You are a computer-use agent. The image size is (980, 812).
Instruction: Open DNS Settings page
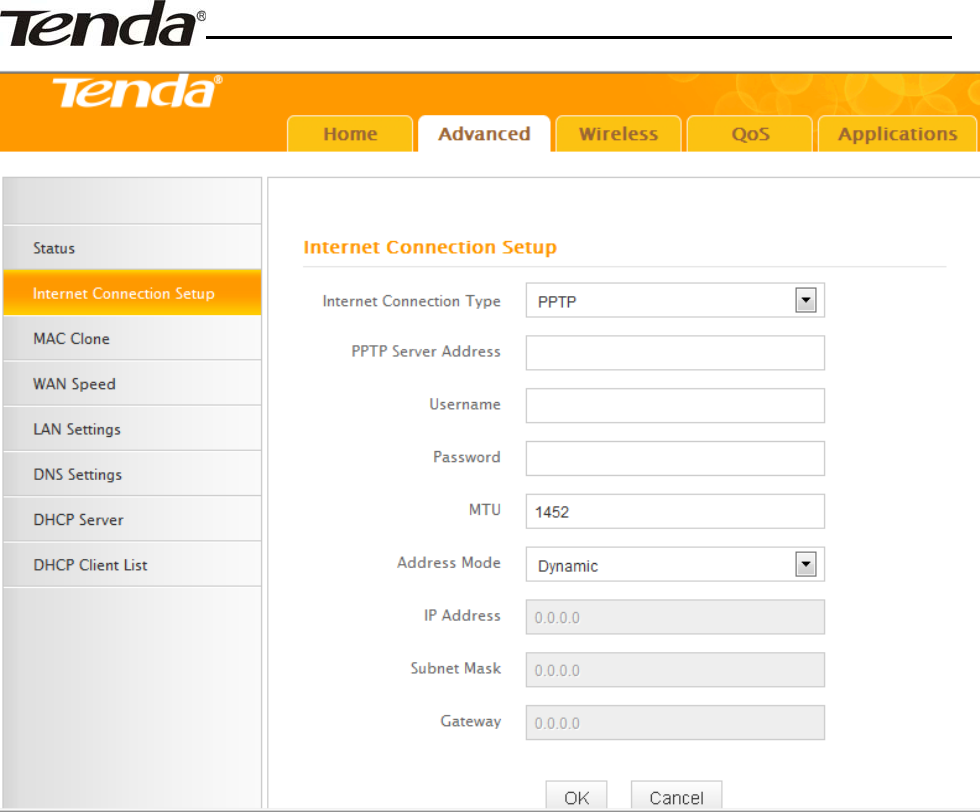point(132,474)
